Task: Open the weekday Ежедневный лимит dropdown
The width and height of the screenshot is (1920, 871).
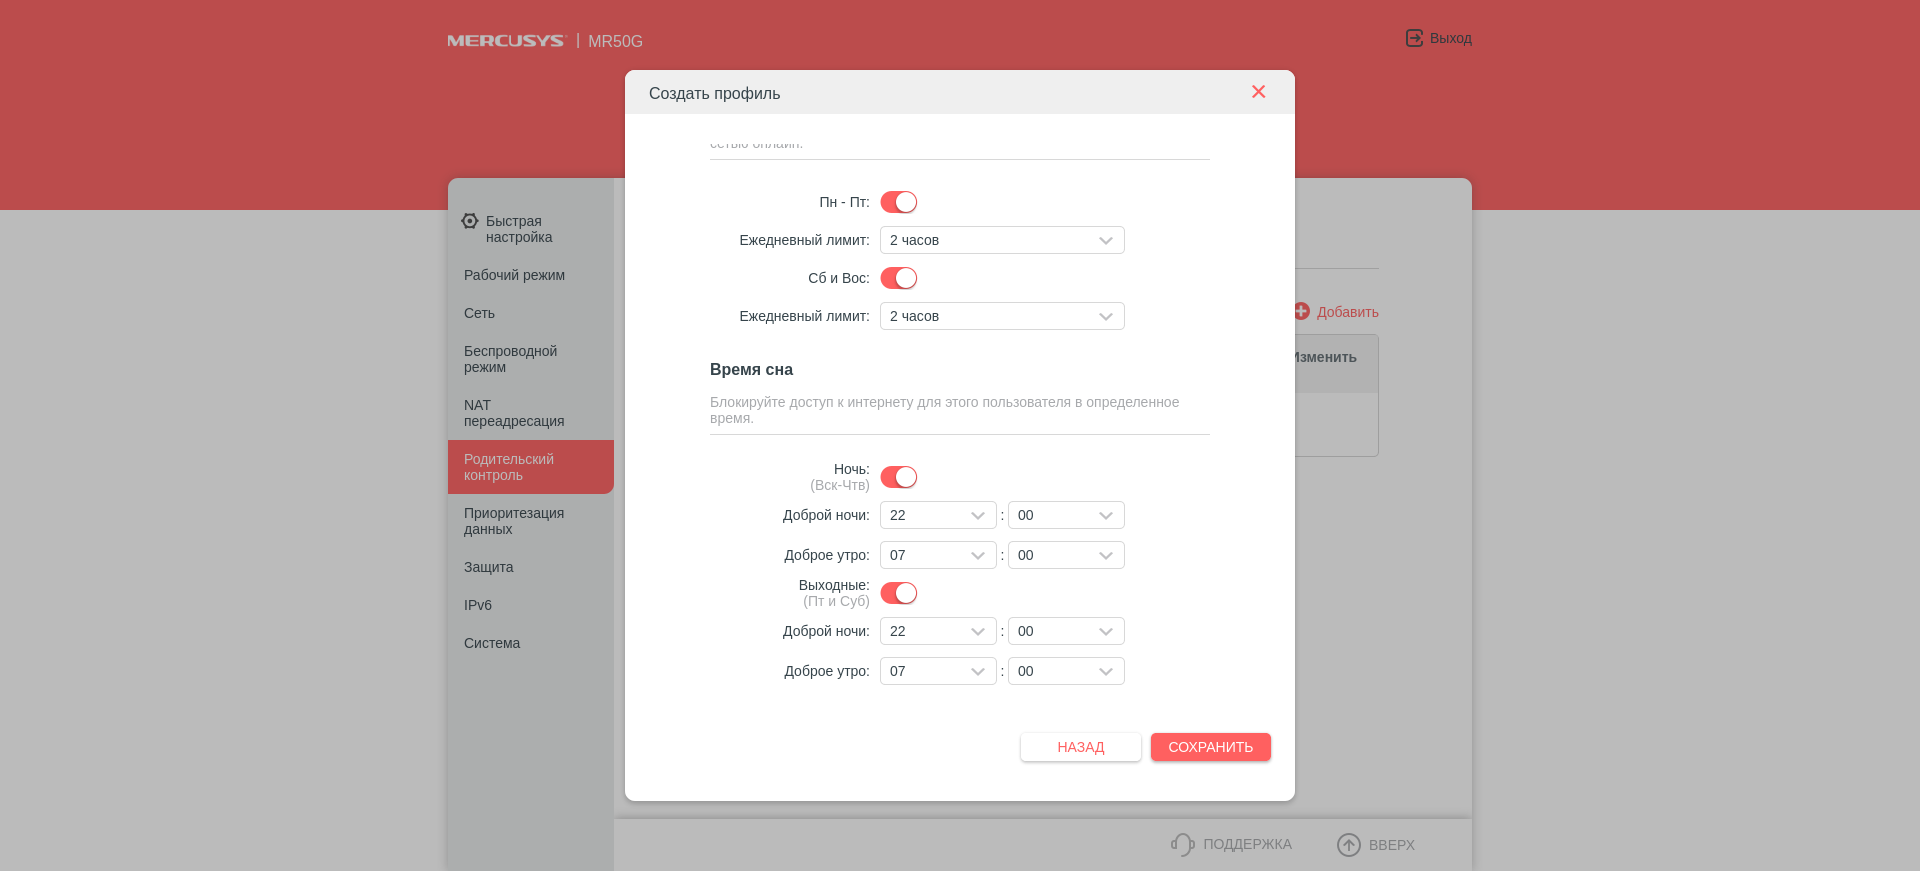Action: 1002,240
